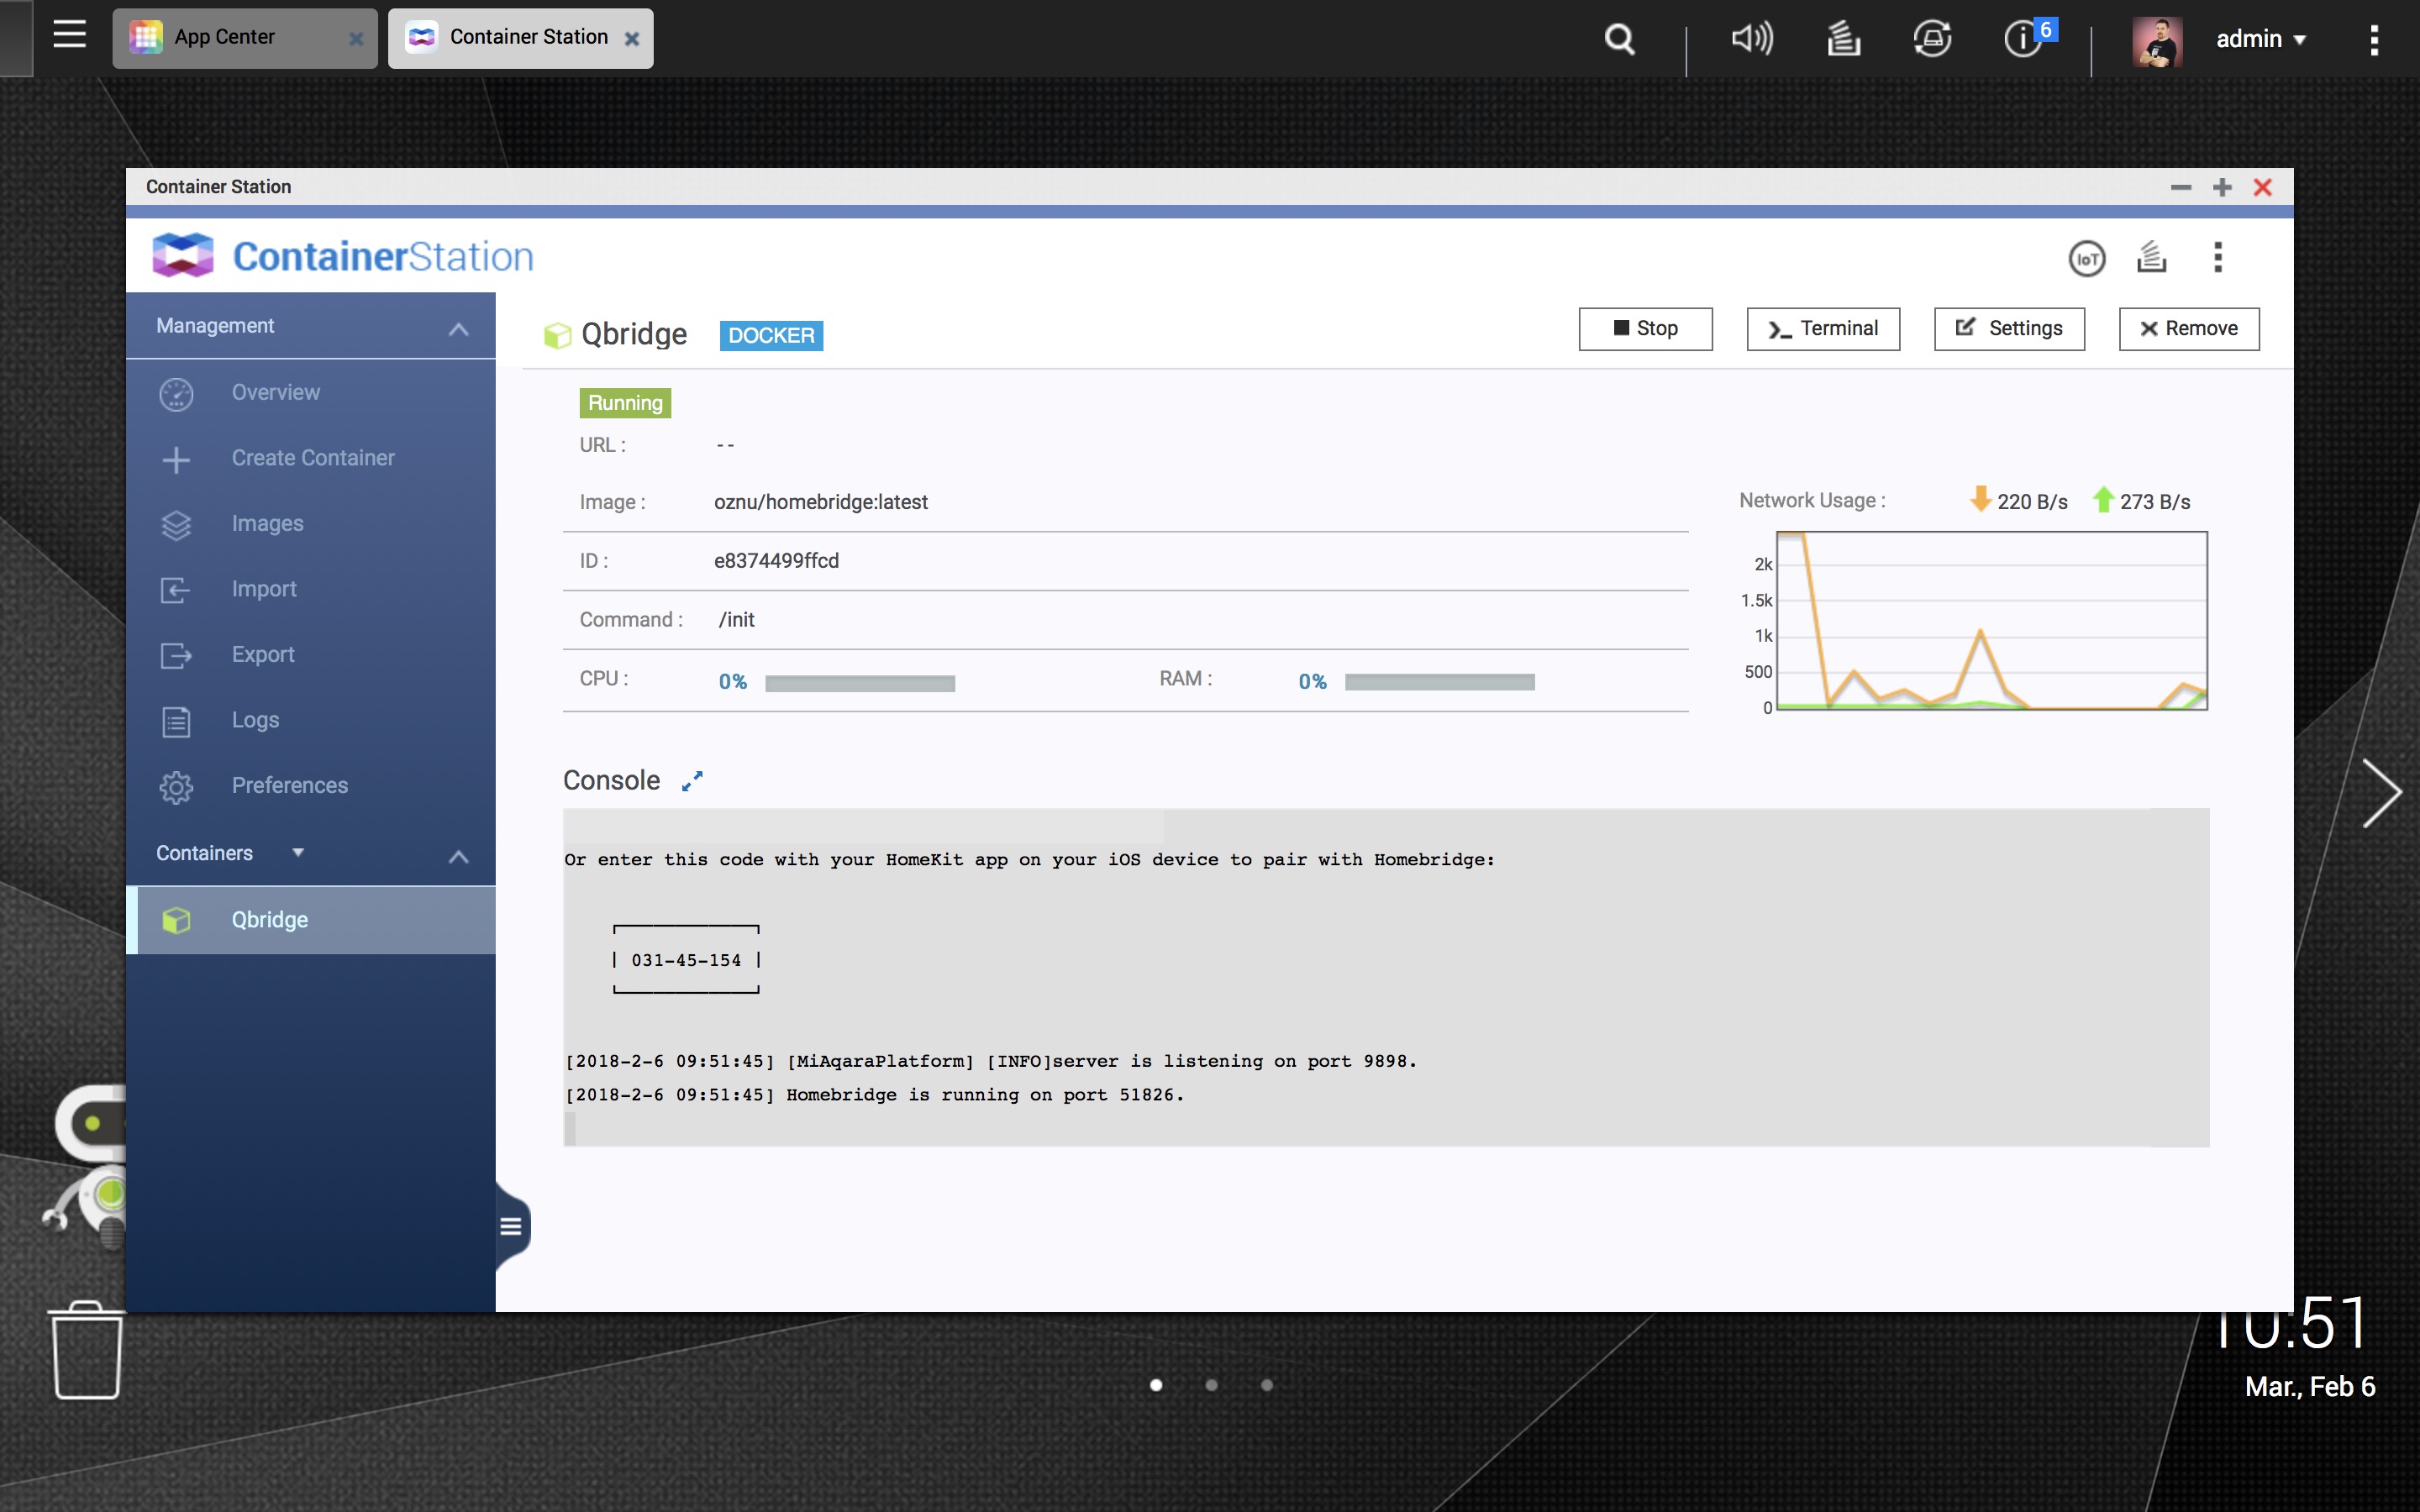The width and height of the screenshot is (2420, 1512).
Task: Click the Qbridge item in Containers list
Action: [x=268, y=920]
